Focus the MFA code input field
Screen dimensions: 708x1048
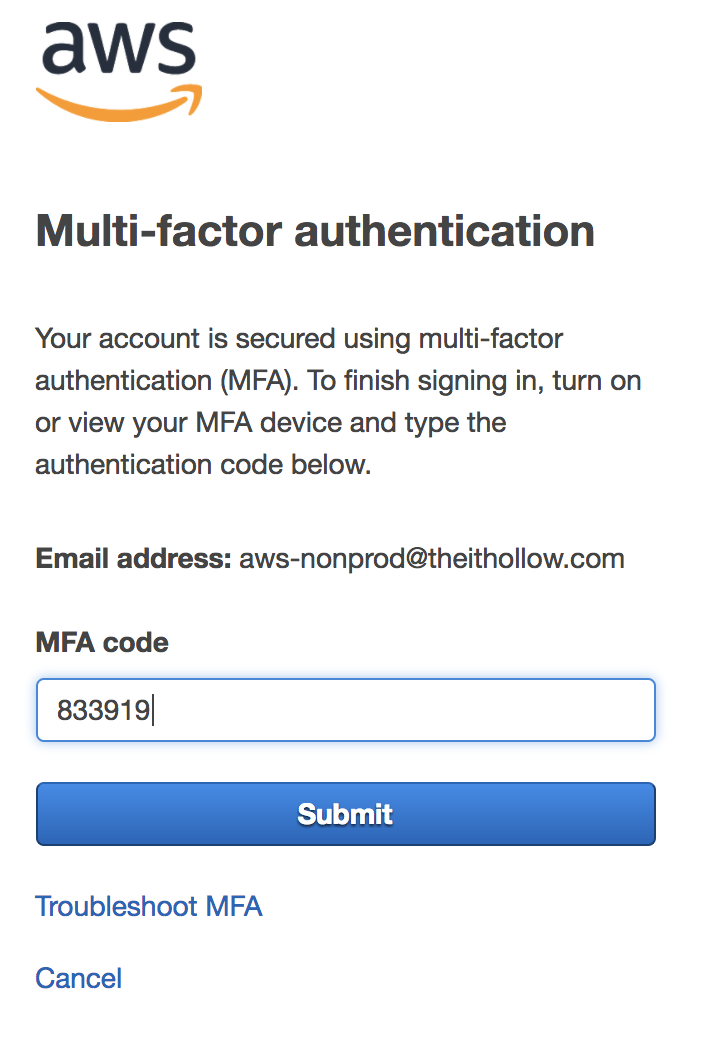[345, 711]
